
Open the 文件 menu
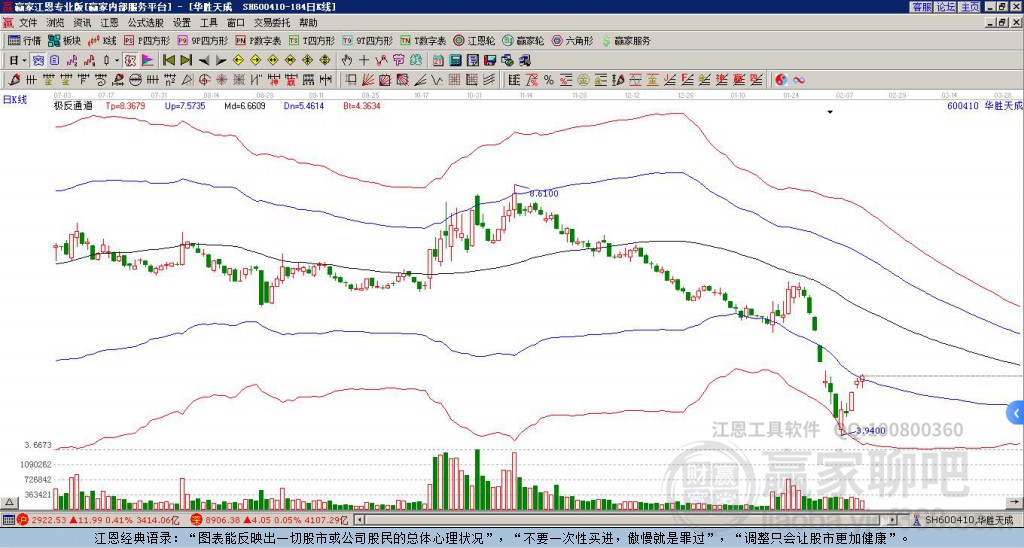pyautogui.click(x=27, y=23)
